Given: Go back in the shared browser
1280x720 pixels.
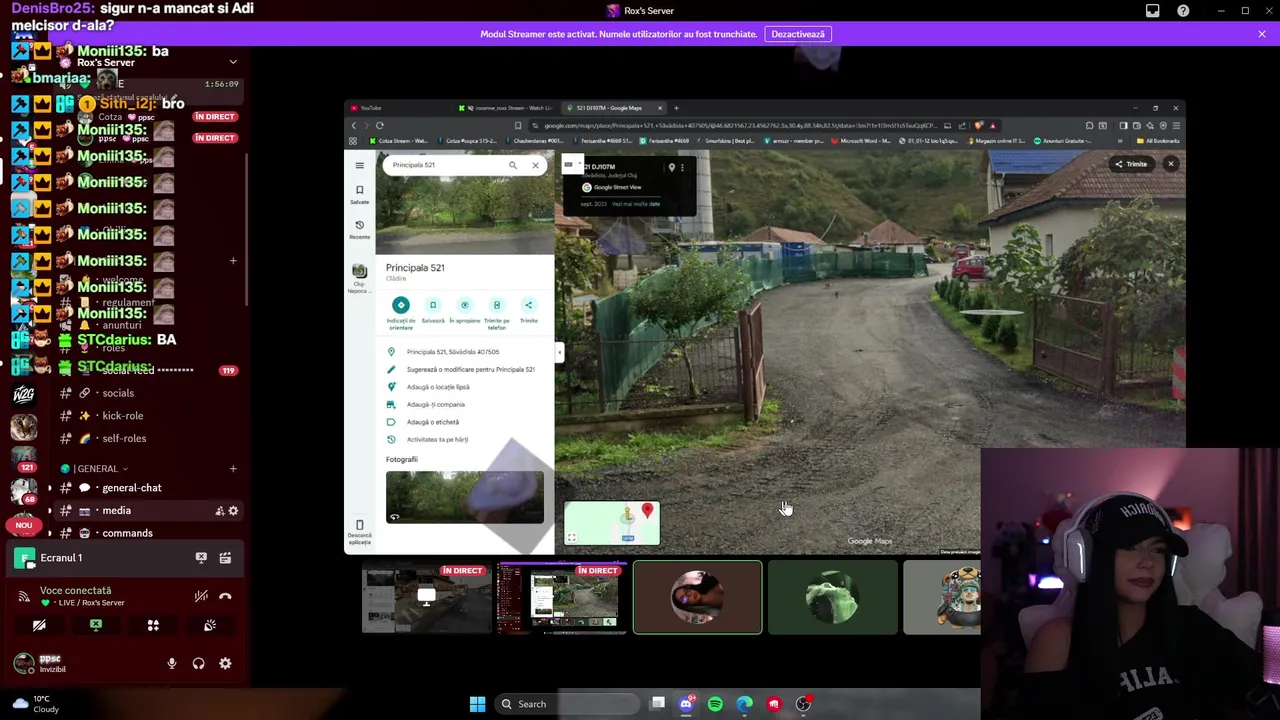Looking at the screenshot, I should tap(353, 126).
